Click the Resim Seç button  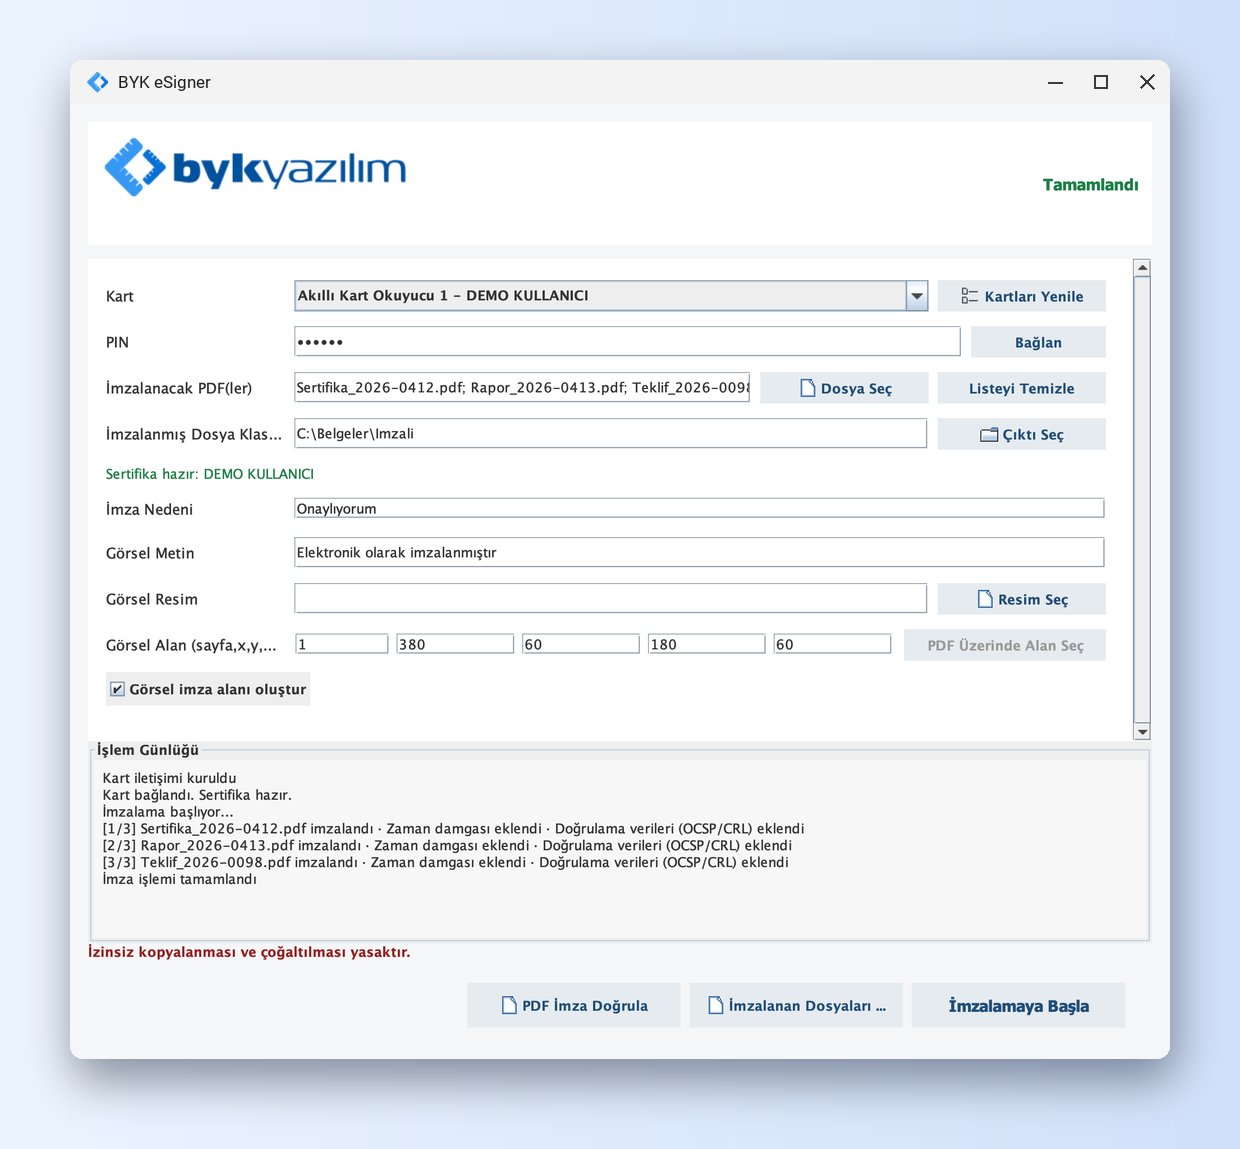tap(1021, 599)
